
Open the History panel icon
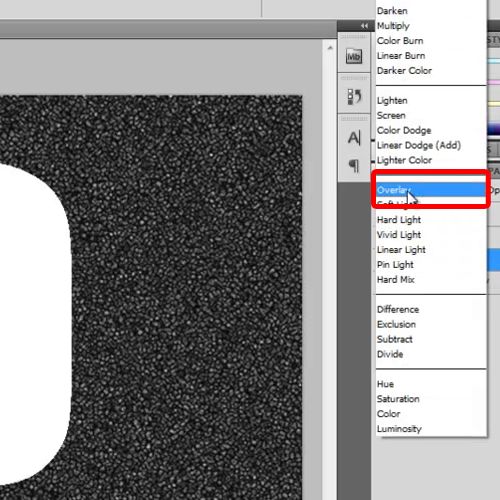click(x=354, y=97)
